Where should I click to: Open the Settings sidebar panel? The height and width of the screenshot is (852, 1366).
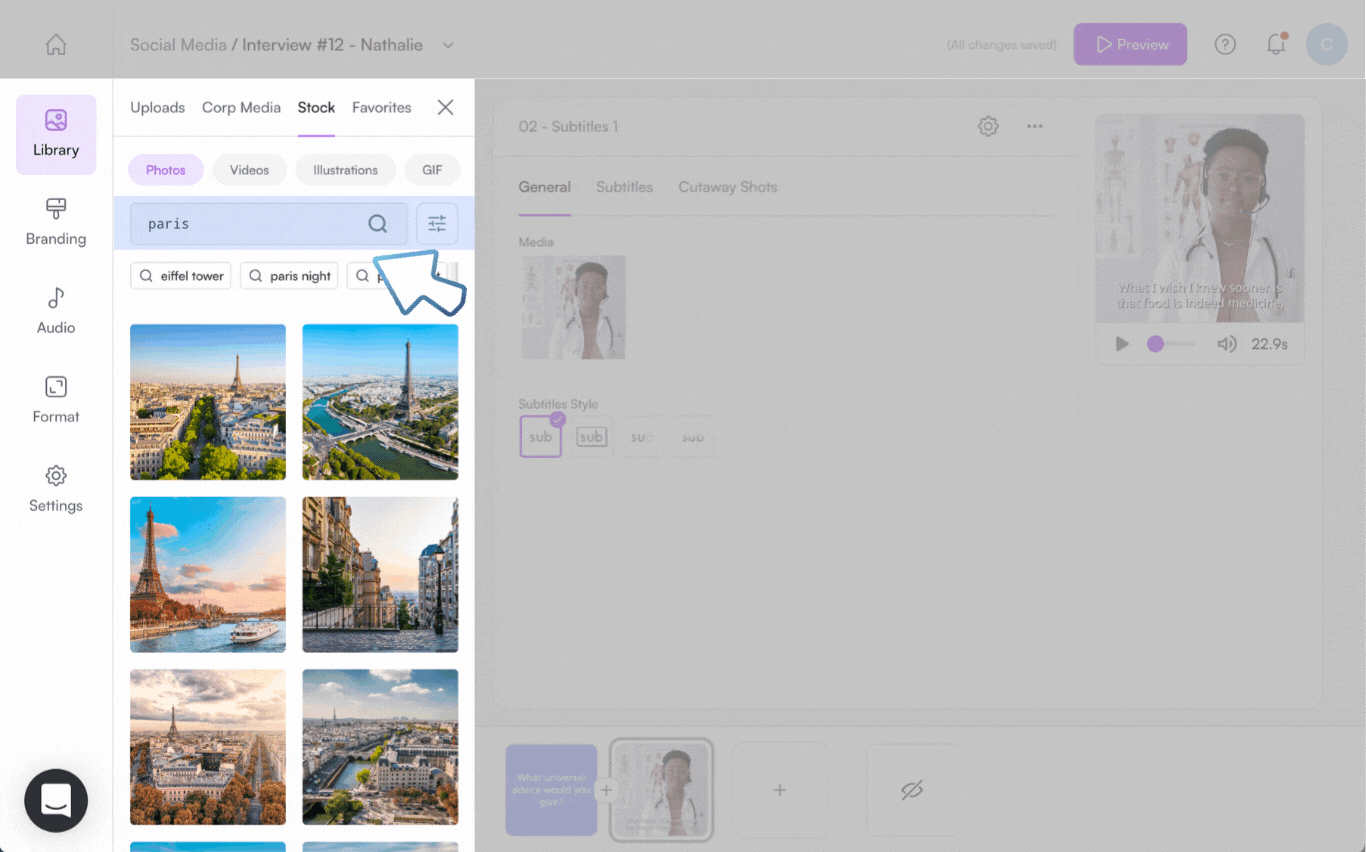(x=56, y=490)
